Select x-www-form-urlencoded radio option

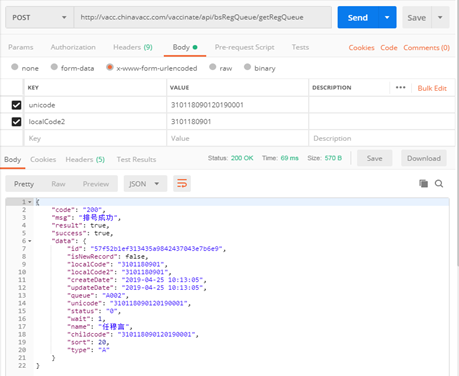point(110,67)
